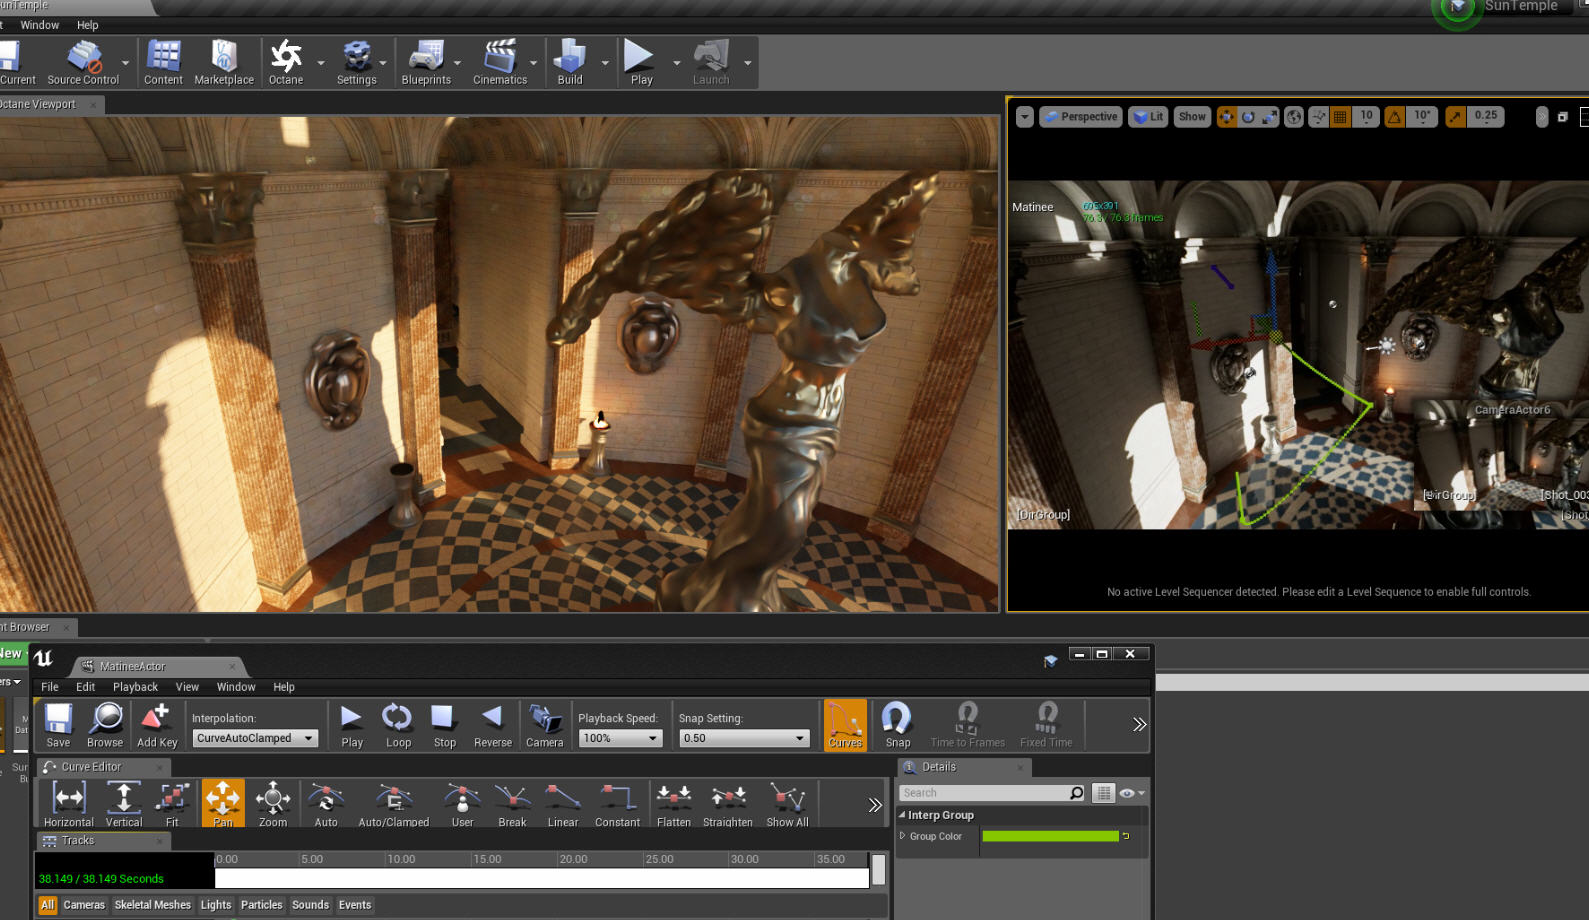Toggle the scale snapping button in viewport
The height and width of the screenshot is (920, 1589).
(x=1455, y=117)
